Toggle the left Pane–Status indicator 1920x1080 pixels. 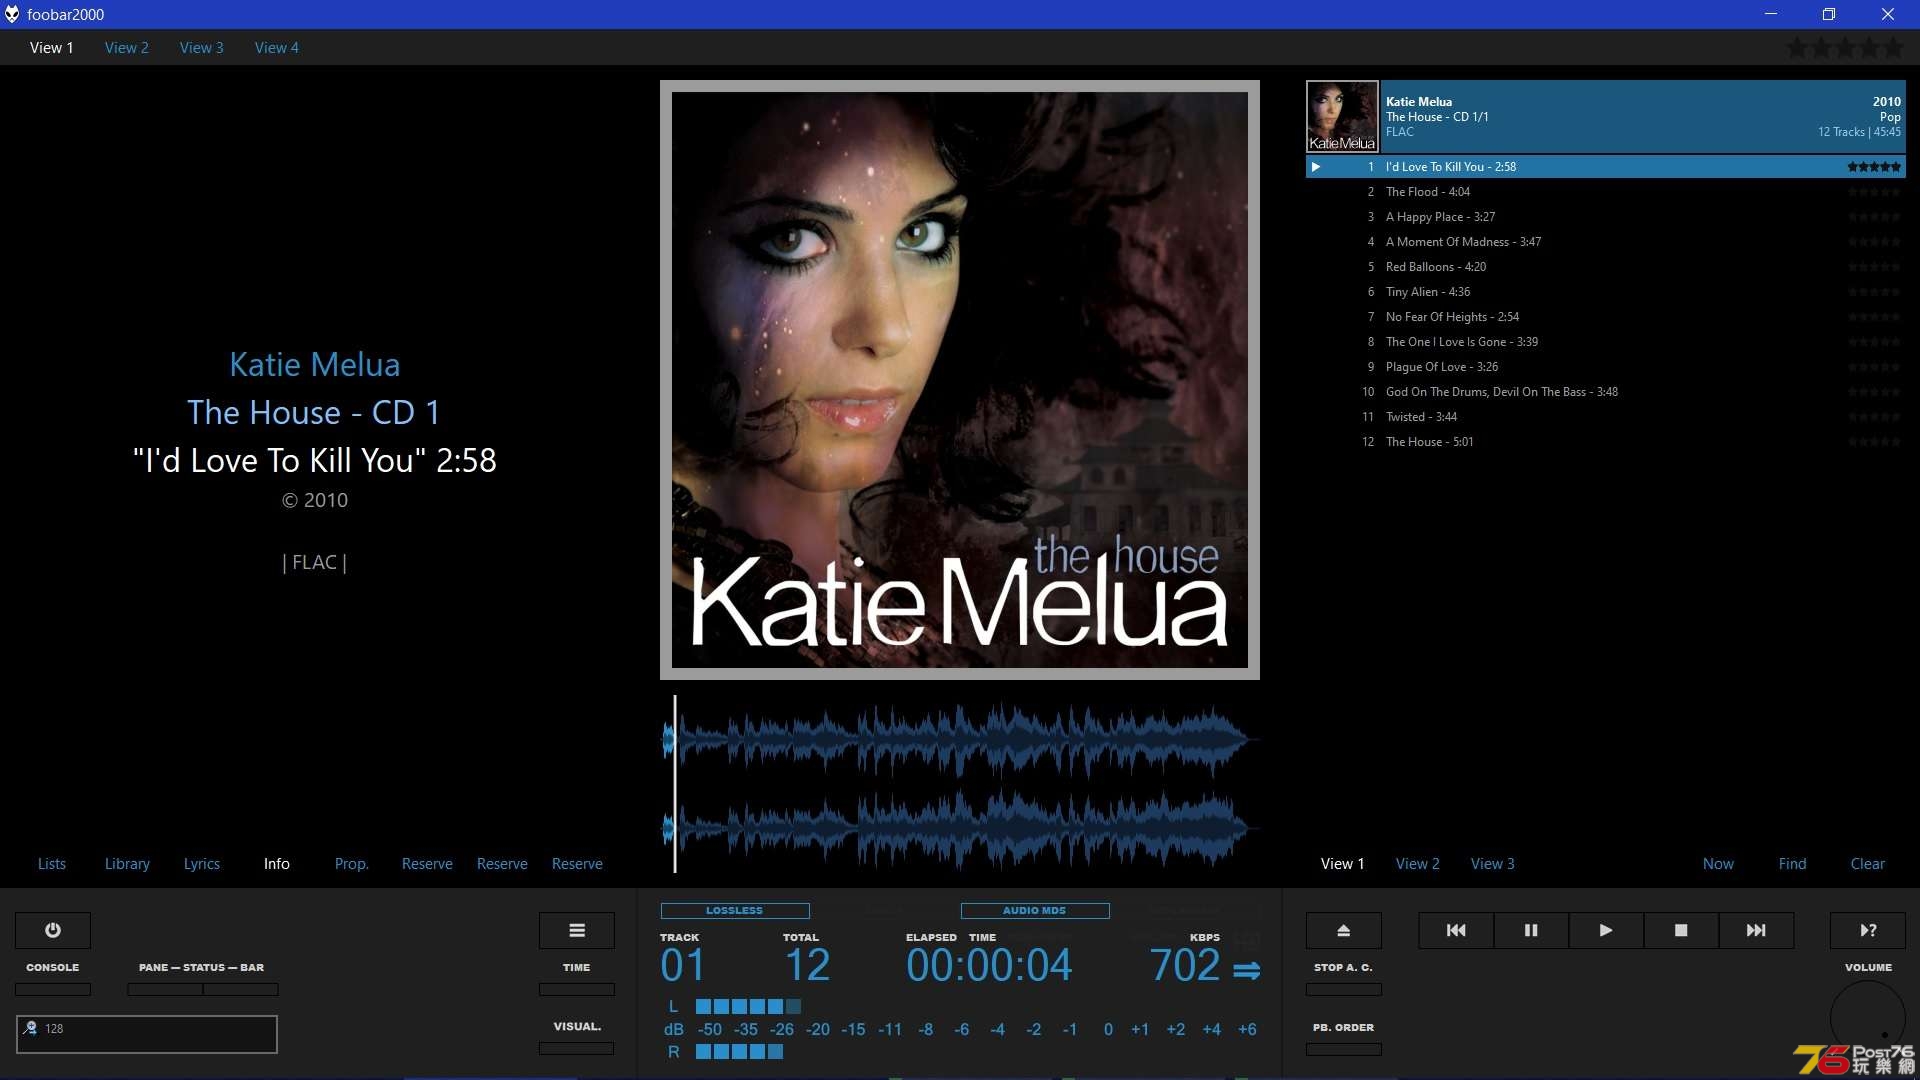point(165,989)
